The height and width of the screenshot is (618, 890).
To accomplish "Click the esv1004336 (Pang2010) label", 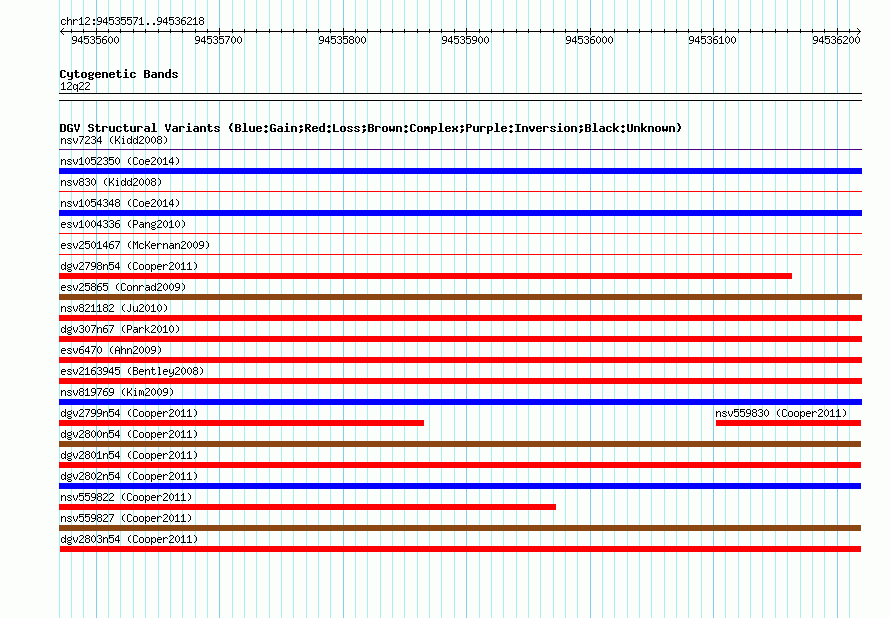I will (123, 224).
